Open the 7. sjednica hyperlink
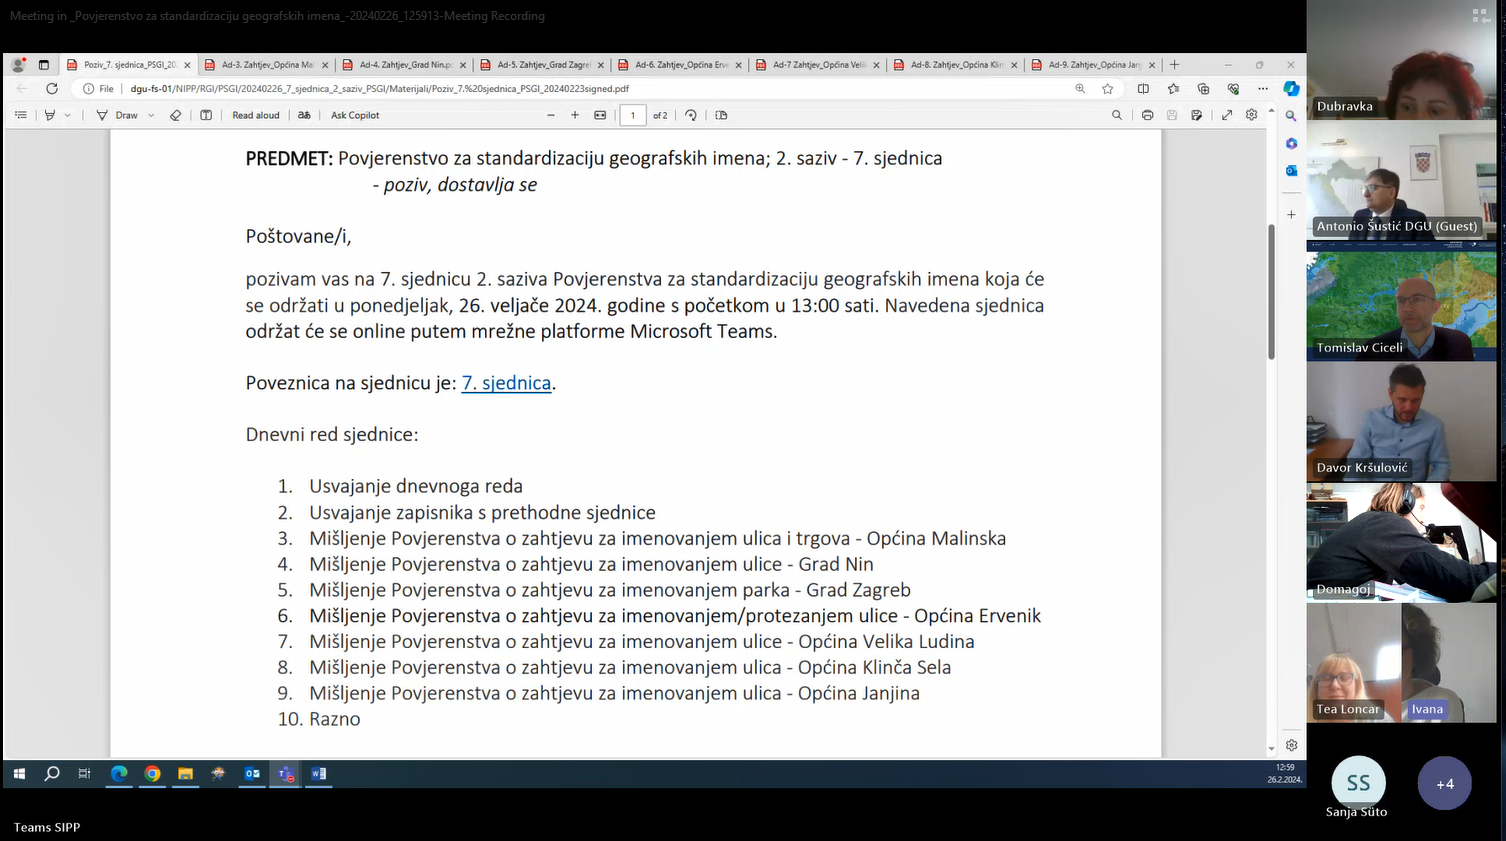The image size is (1506, 841). (x=506, y=383)
